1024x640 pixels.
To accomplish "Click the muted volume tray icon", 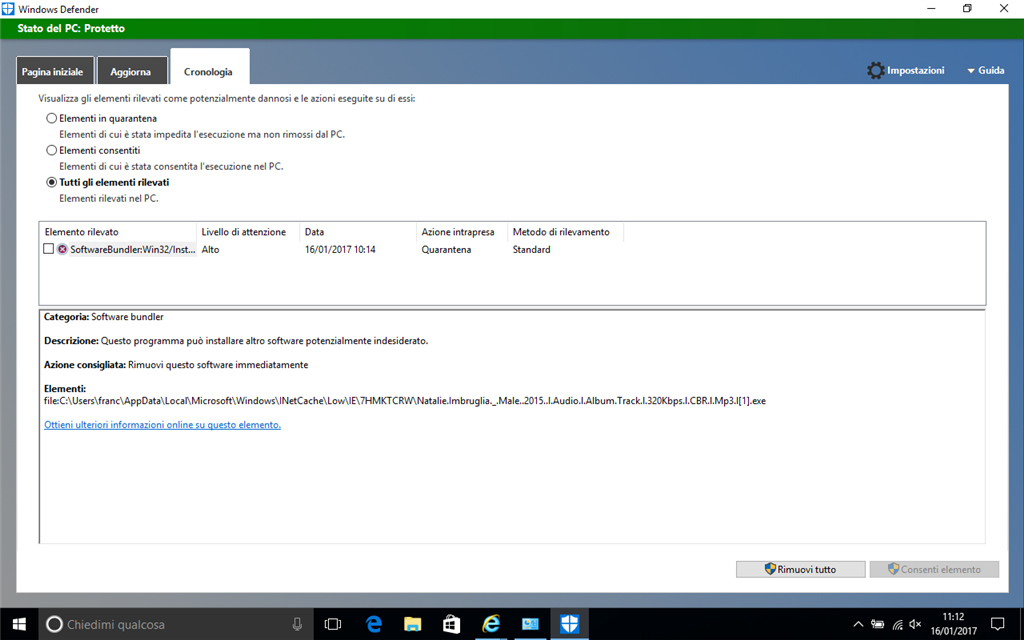I will point(915,624).
